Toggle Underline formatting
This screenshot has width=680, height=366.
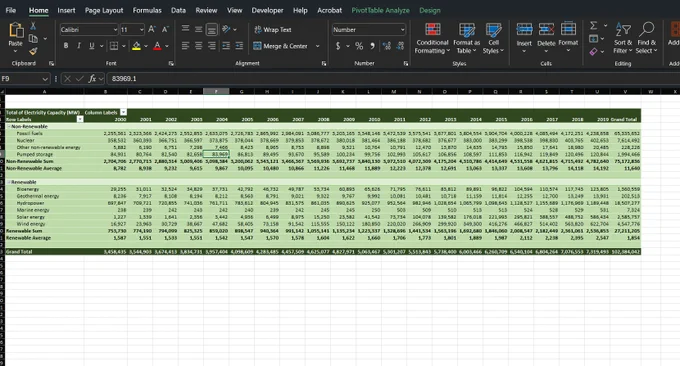tap(92, 46)
